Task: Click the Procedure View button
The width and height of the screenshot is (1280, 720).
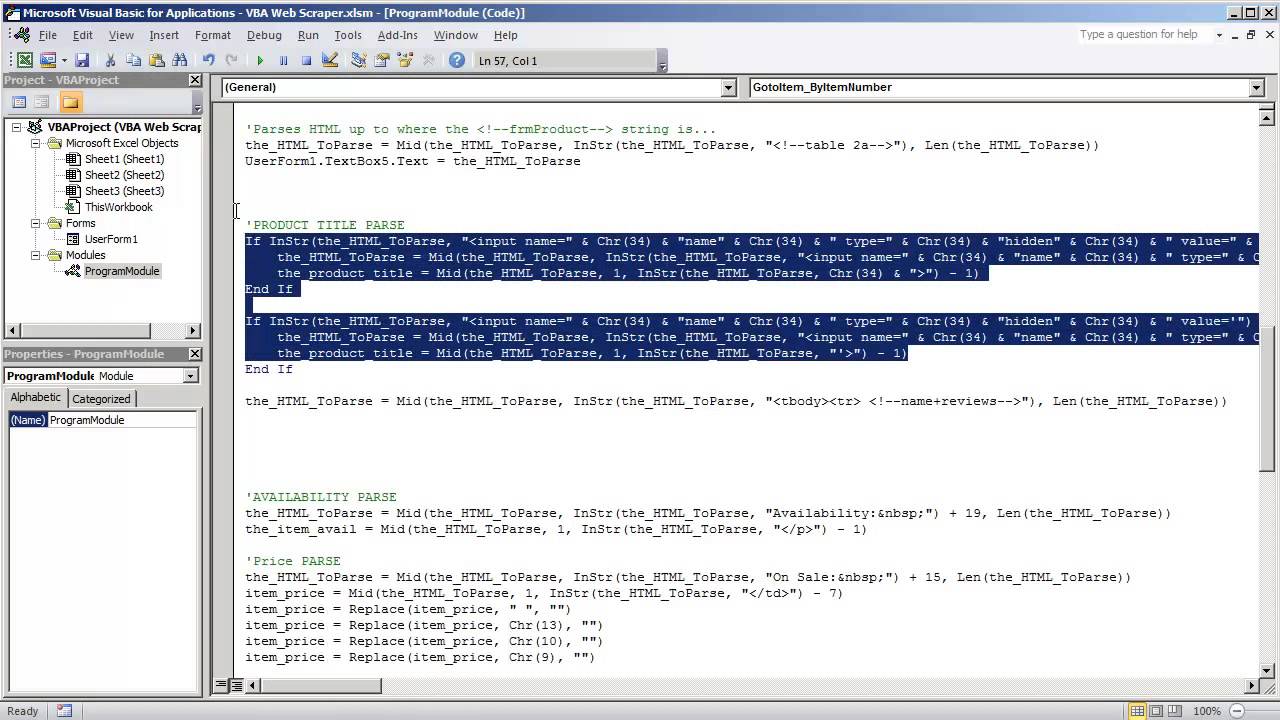Action: (220, 685)
